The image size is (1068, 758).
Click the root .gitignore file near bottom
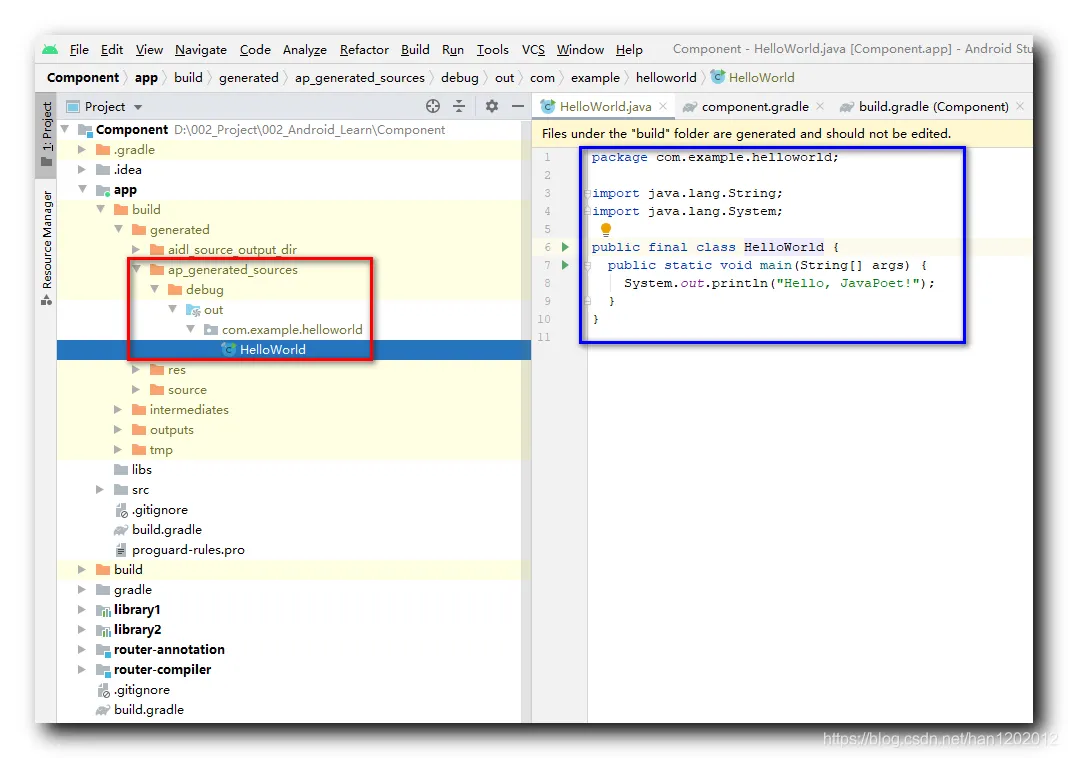pyautogui.click(x=142, y=690)
